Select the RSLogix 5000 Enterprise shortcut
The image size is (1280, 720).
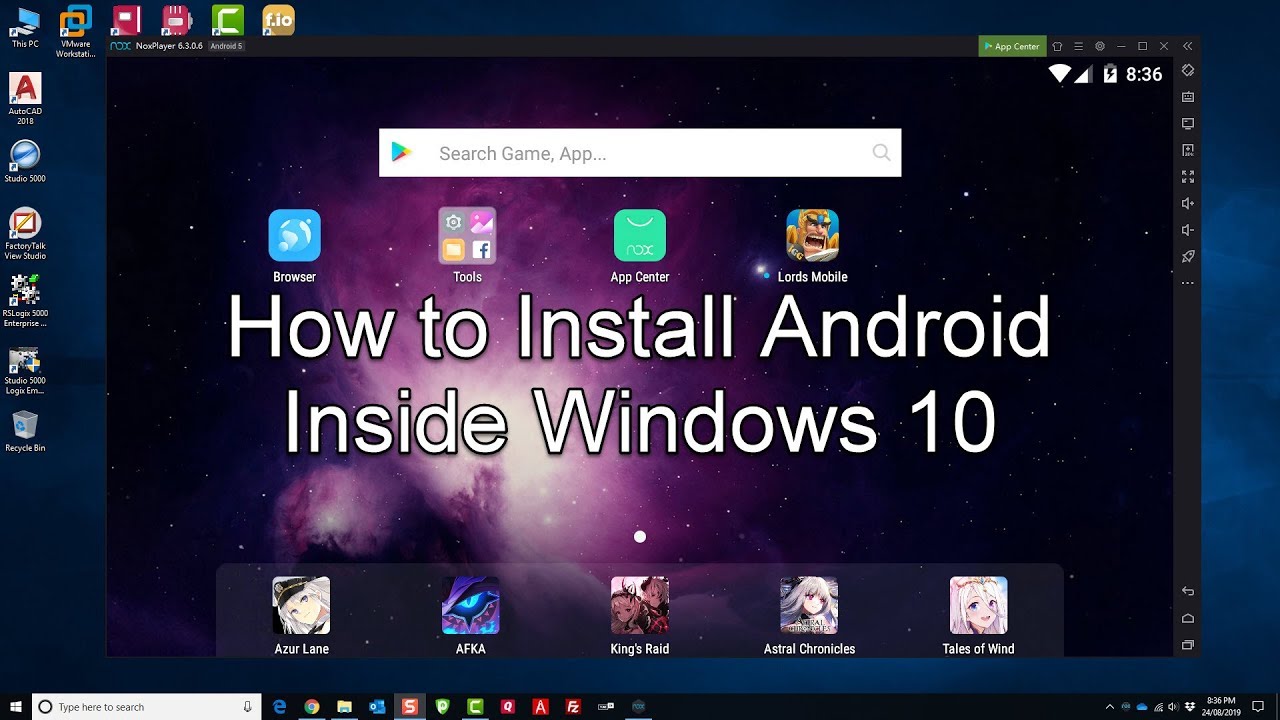click(x=25, y=301)
